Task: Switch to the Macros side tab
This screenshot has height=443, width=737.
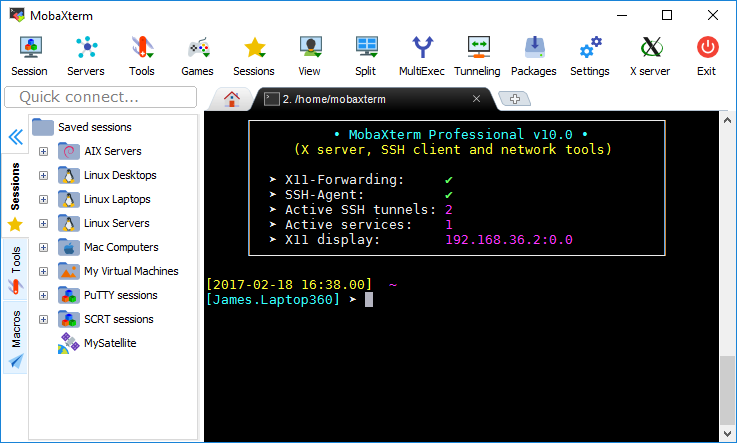Action: [x=16, y=339]
